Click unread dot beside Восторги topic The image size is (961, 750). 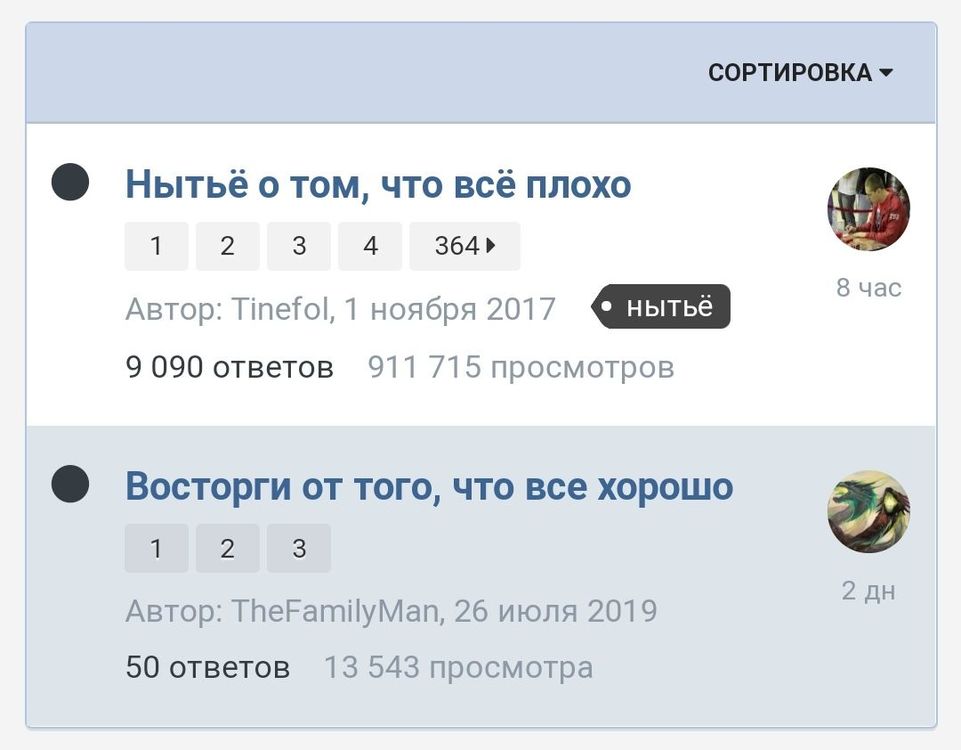point(70,485)
